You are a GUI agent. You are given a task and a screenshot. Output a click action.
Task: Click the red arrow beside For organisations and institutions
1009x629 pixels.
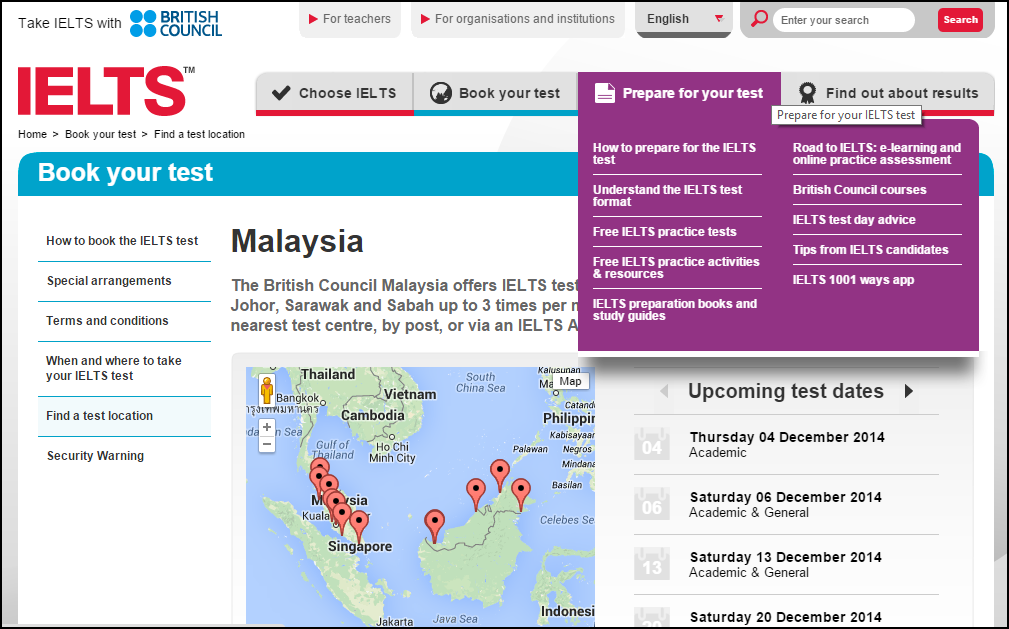tap(425, 19)
